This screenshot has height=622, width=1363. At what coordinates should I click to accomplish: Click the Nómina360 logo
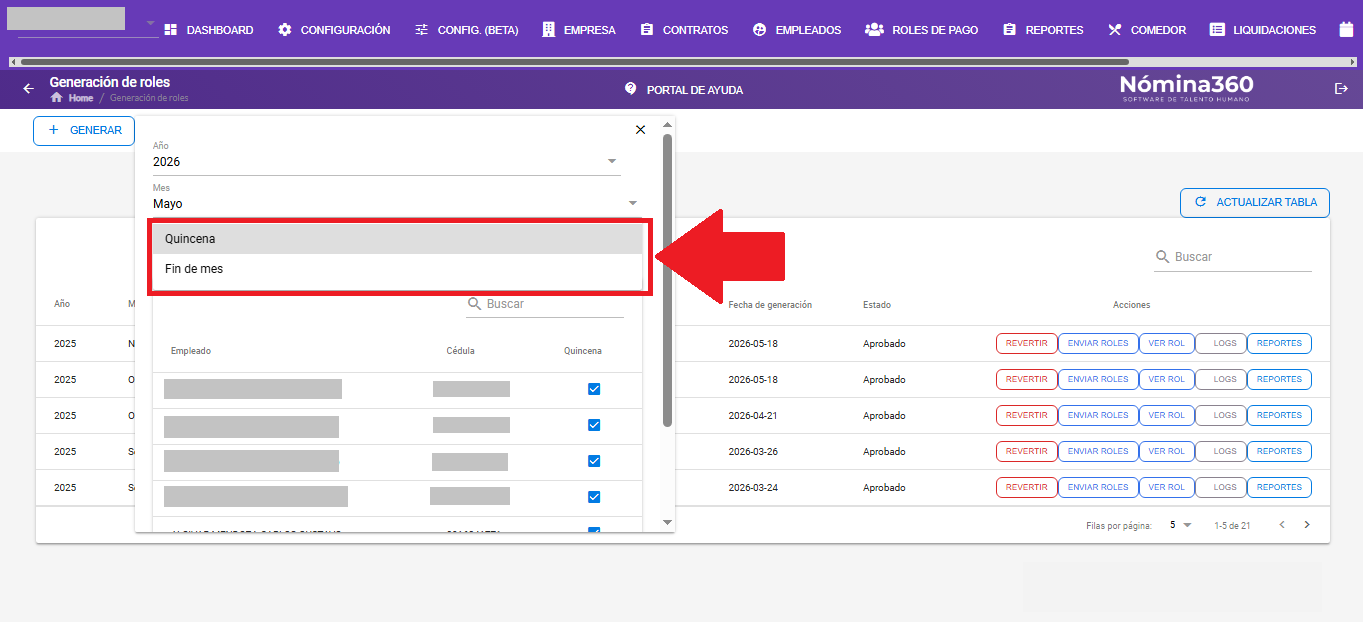[x=1187, y=88]
